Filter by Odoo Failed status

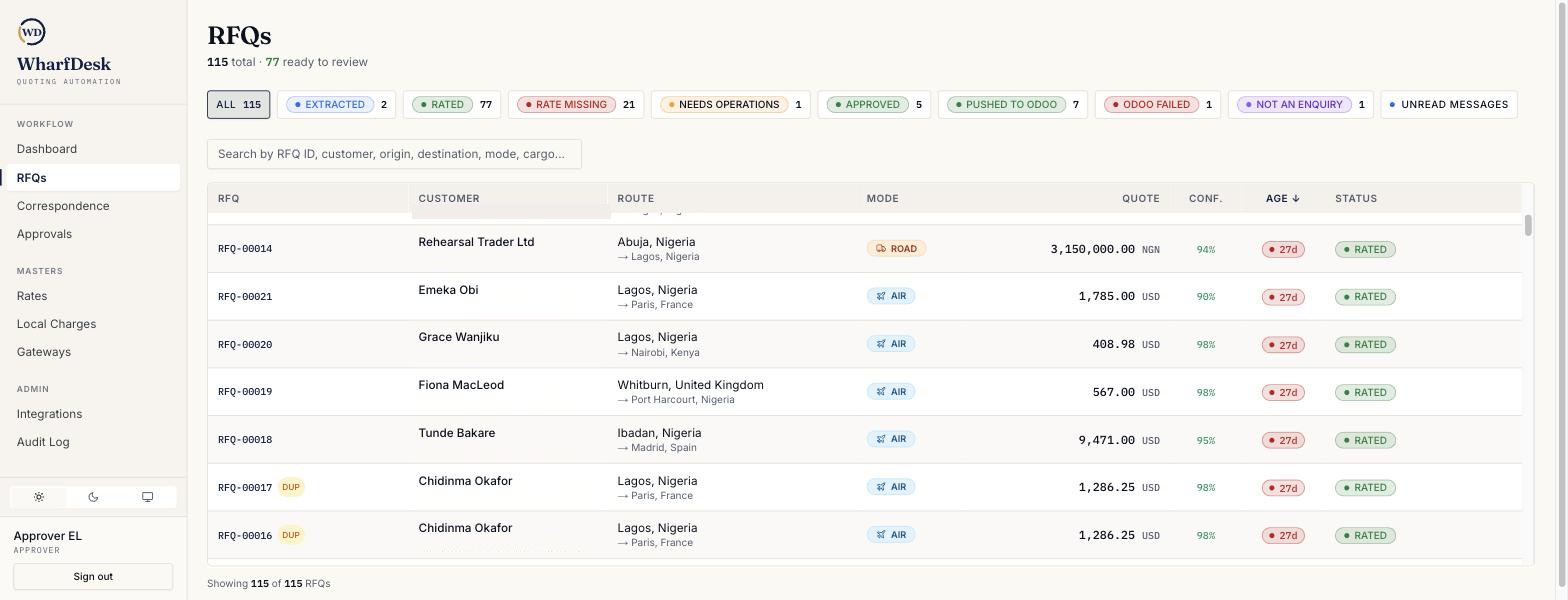(1158, 105)
